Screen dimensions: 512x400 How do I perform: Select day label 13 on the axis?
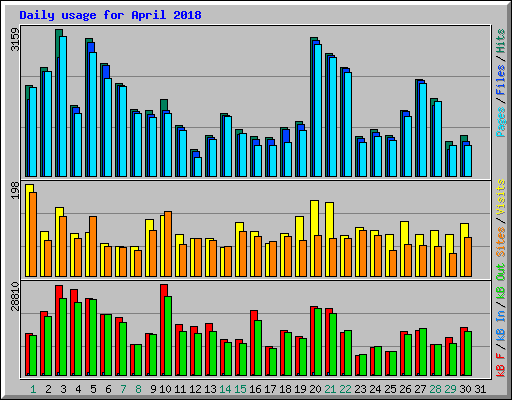[210, 389]
